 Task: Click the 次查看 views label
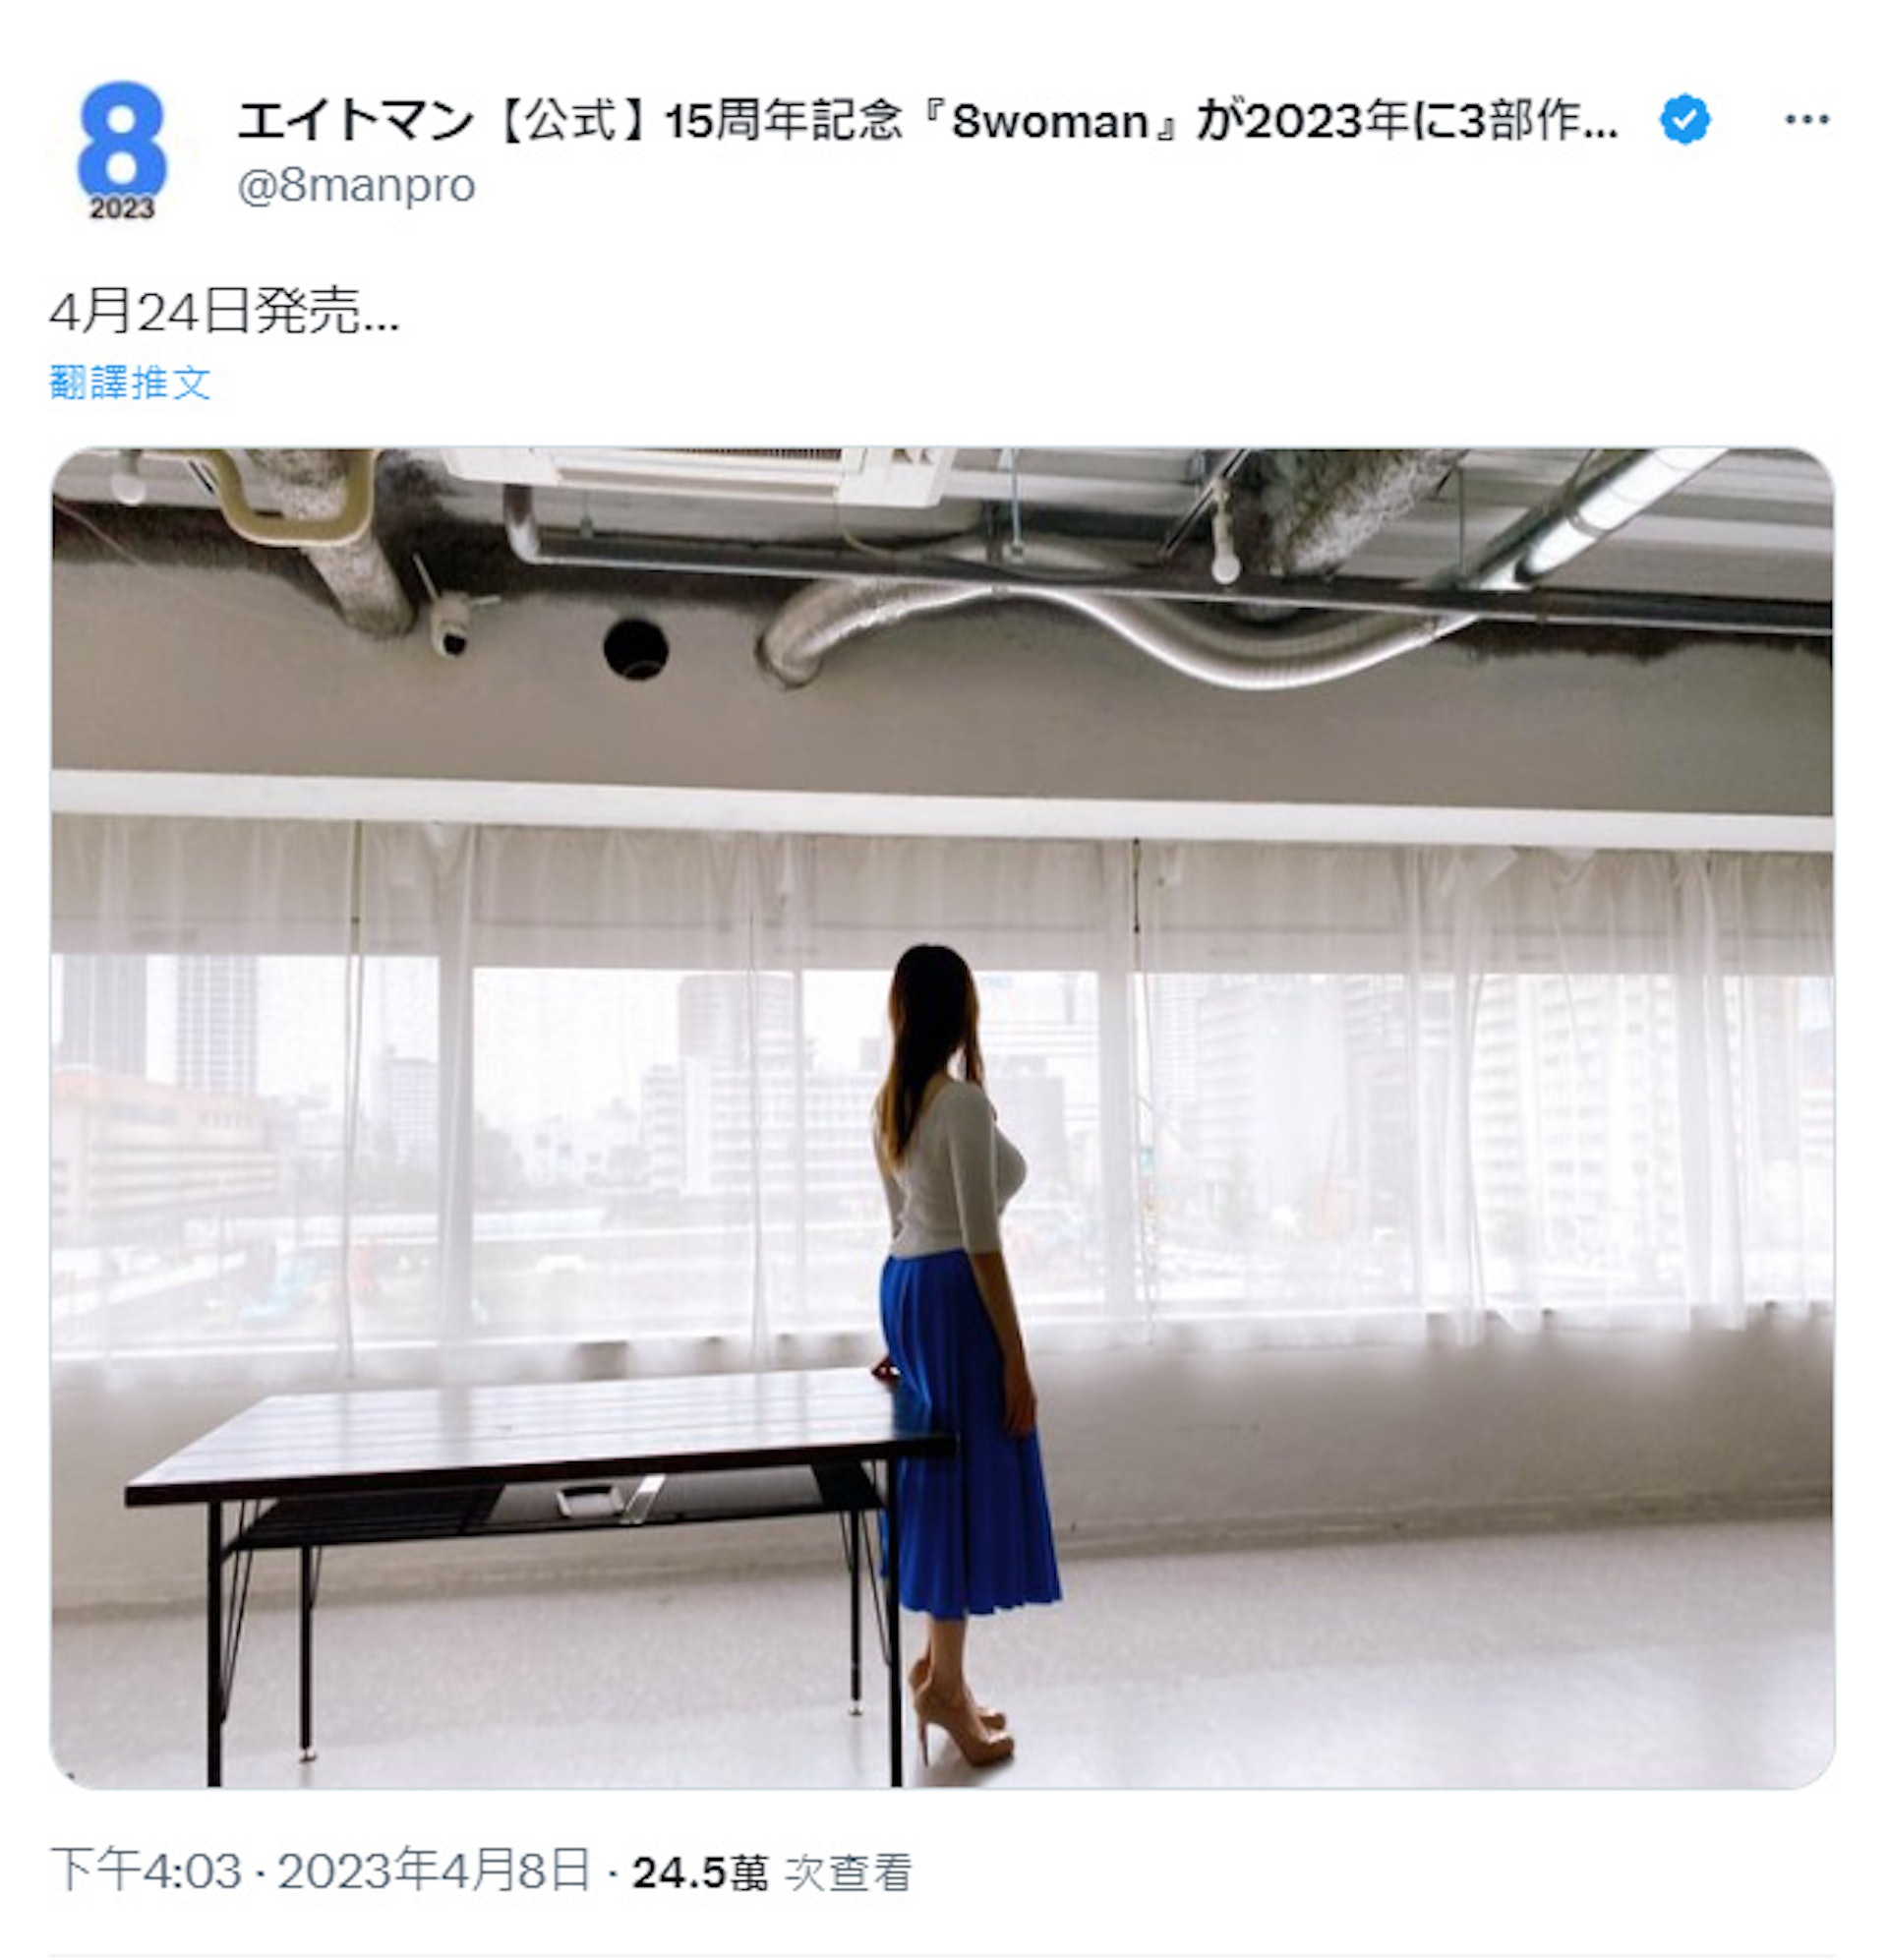click(x=849, y=1872)
